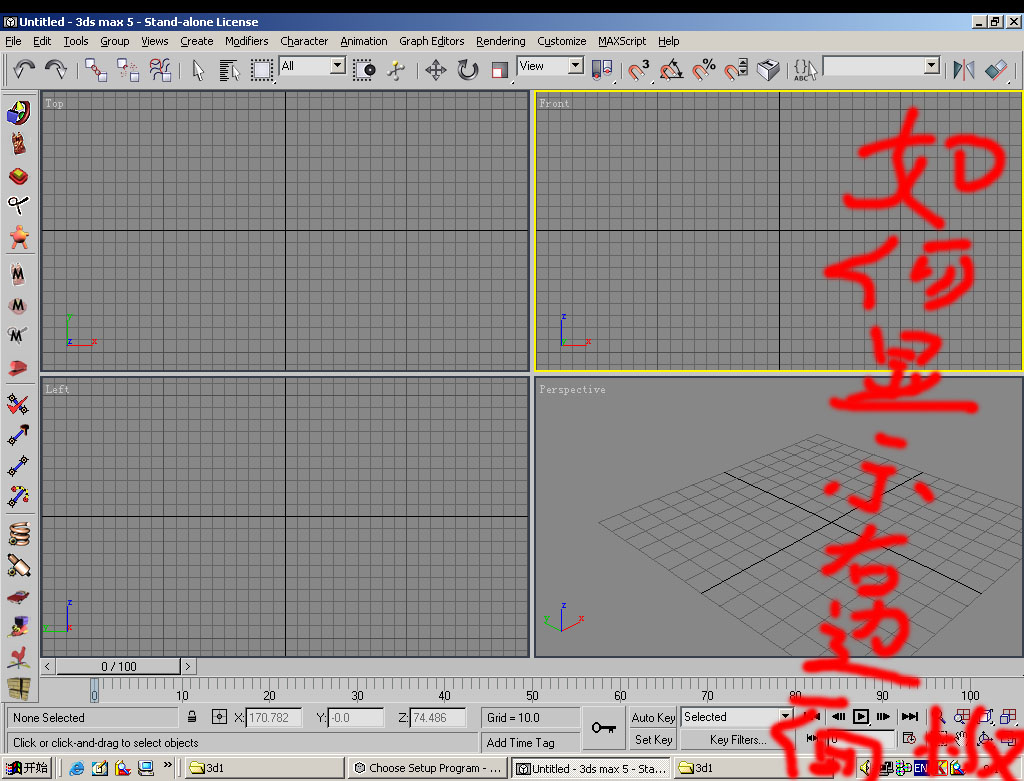Toggle the Angle Snap button

pos(671,69)
